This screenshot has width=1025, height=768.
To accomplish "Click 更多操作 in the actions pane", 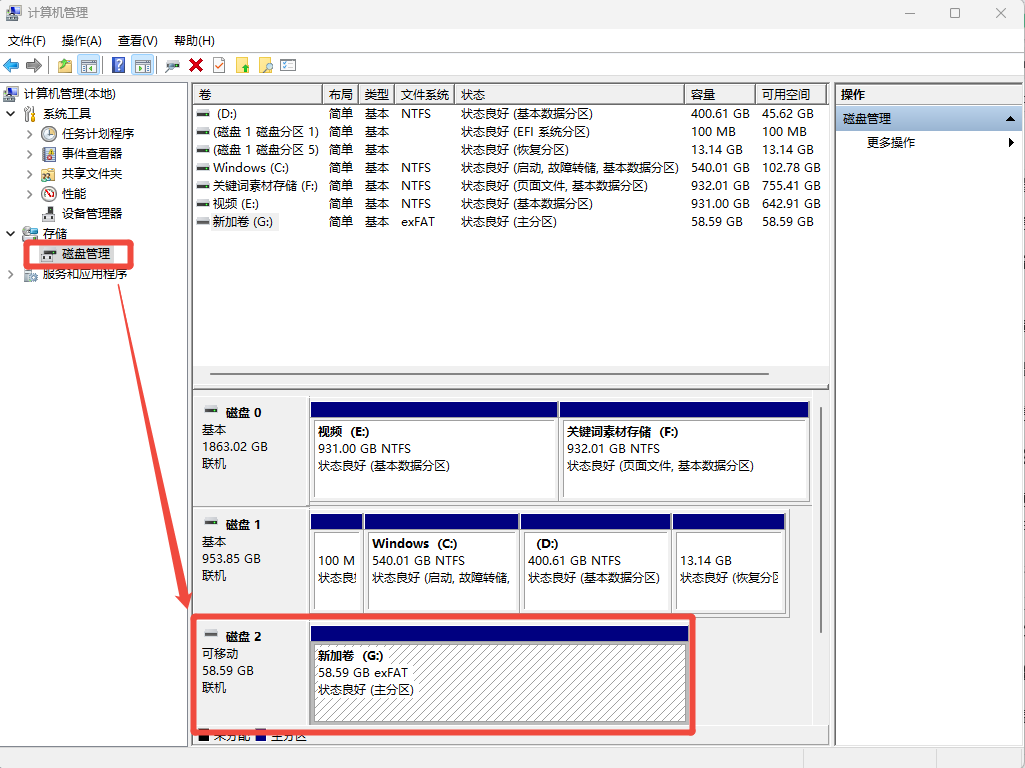I will 890,143.
